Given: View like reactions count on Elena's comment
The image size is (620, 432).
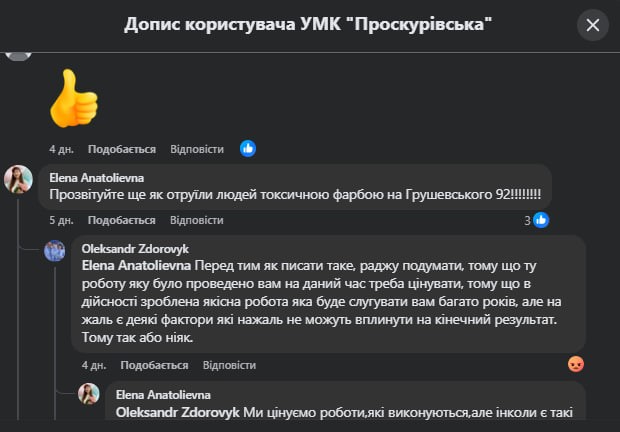Looking at the screenshot, I should click(x=534, y=220).
